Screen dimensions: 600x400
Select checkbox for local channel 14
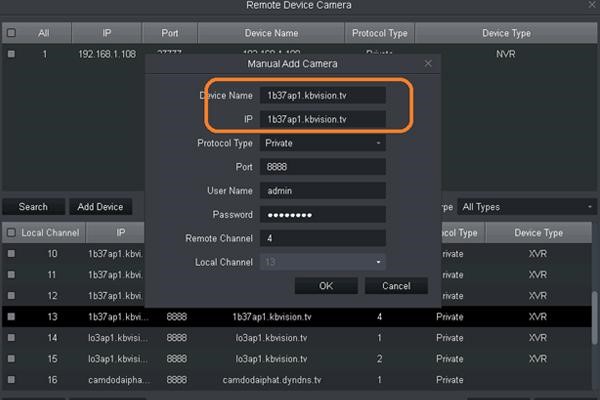pyautogui.click(x=11, y=338)
